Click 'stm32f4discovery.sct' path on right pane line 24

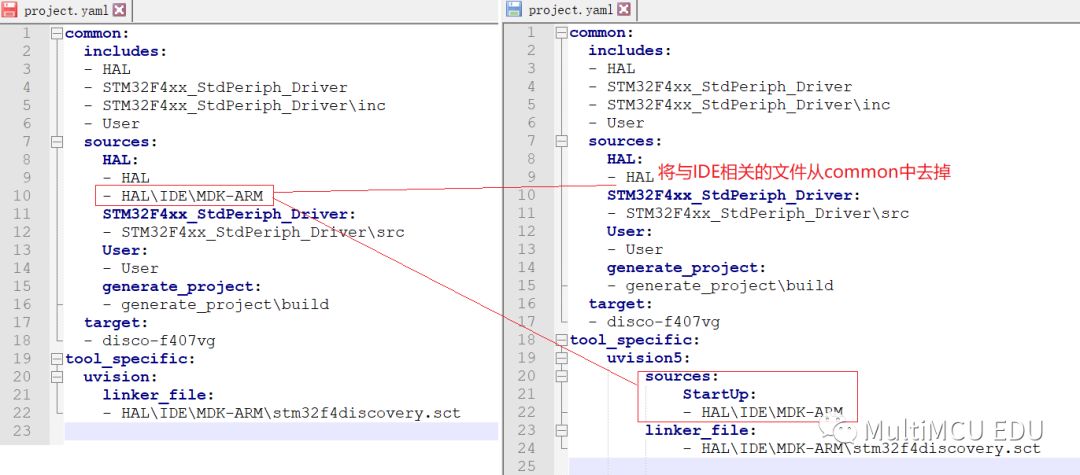click(871, 449)
